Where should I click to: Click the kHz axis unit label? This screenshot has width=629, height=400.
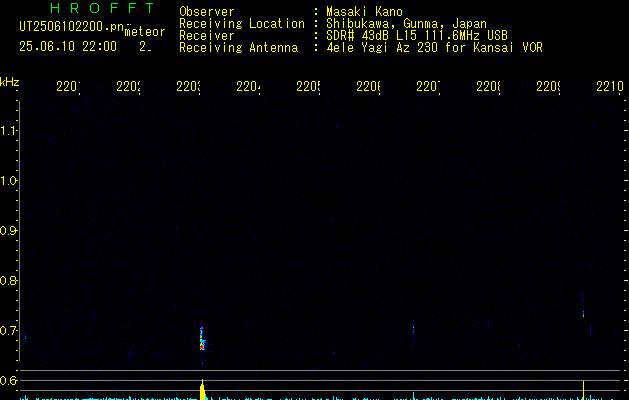10,82
